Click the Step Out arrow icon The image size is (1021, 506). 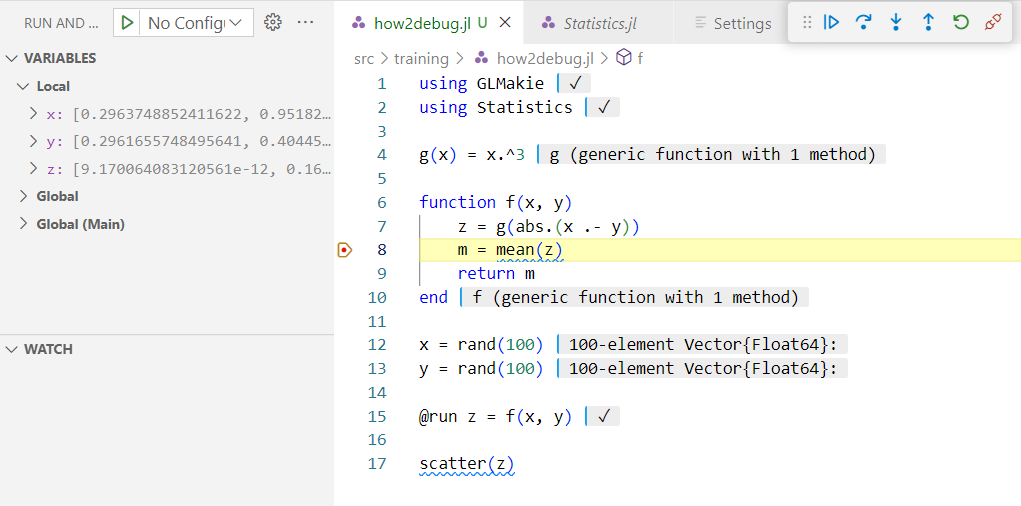(928, 22)
